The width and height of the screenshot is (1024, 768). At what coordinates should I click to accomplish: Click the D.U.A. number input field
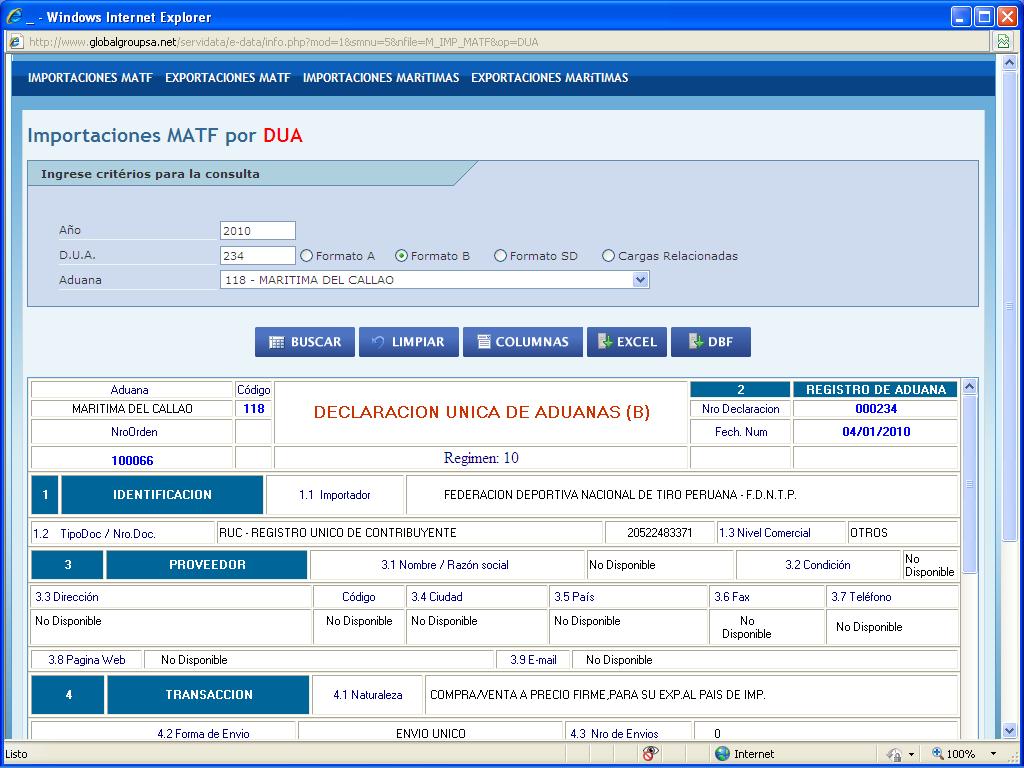coord(258,256)
